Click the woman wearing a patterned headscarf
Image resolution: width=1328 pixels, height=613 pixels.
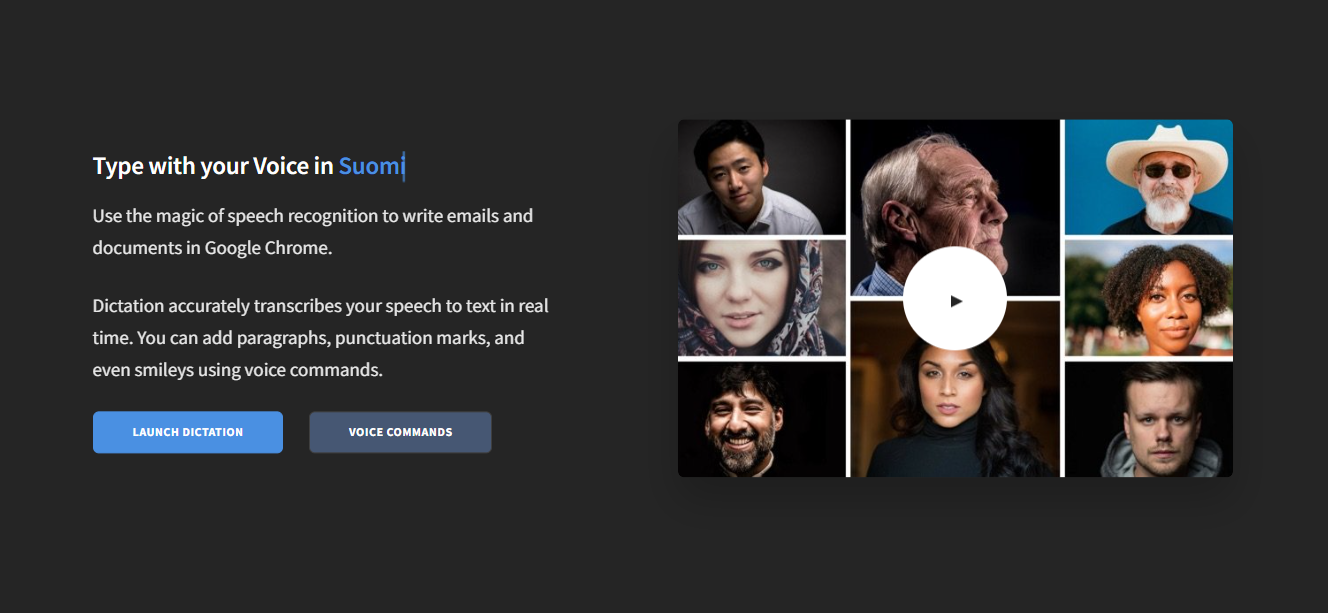point(762,298)
